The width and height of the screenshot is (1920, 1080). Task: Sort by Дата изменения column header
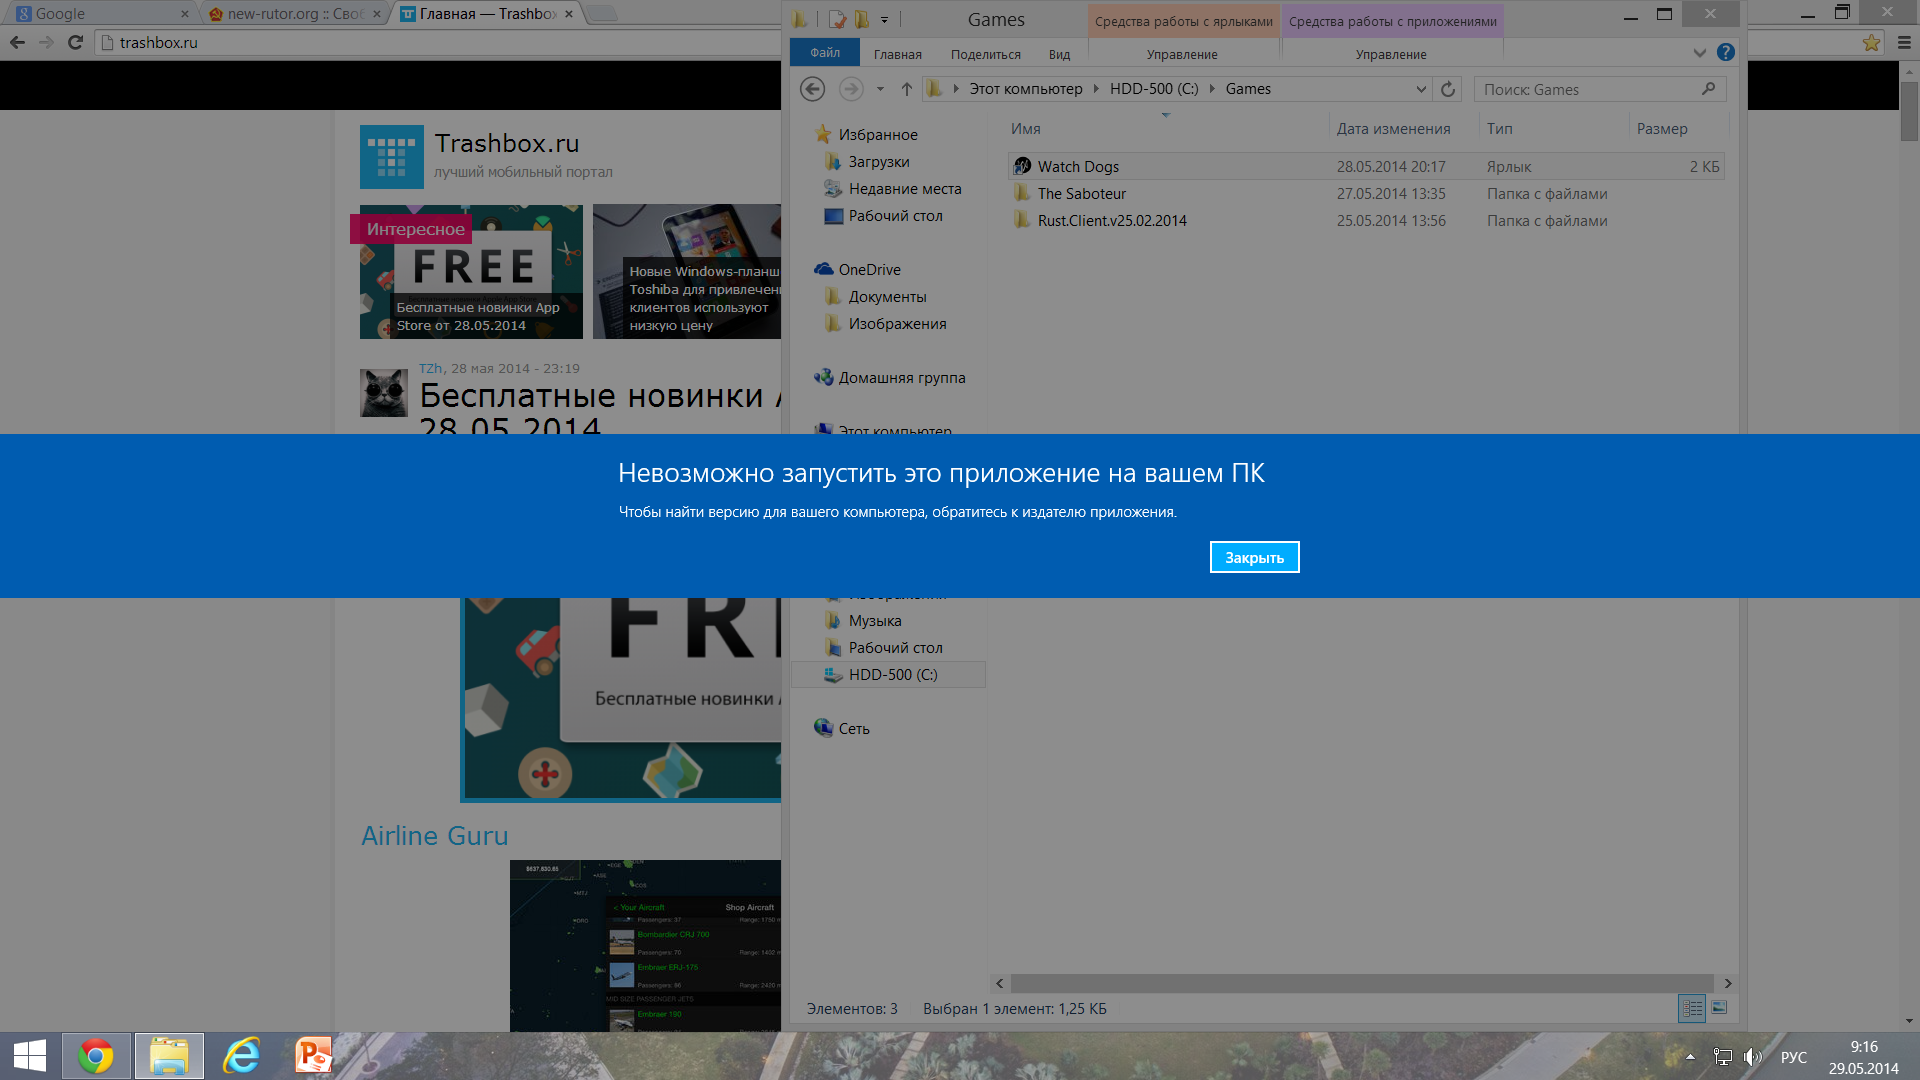(1393, 128)
